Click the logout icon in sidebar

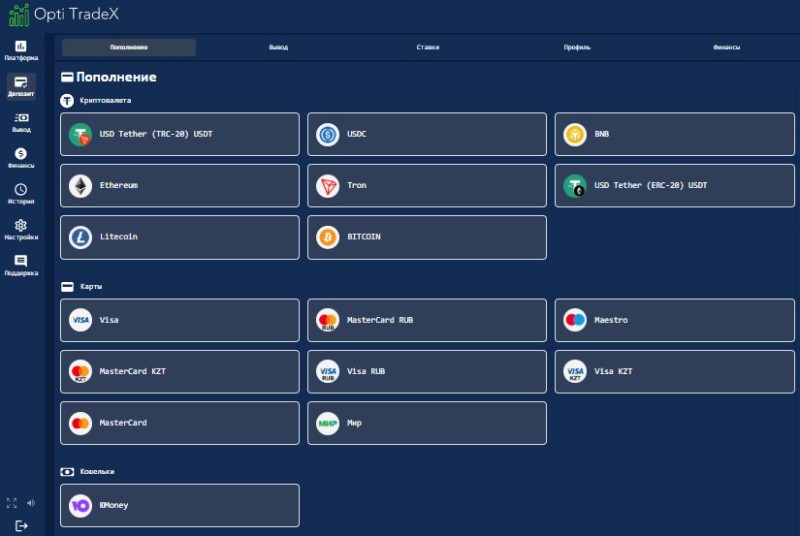click(x=22, y=525)
